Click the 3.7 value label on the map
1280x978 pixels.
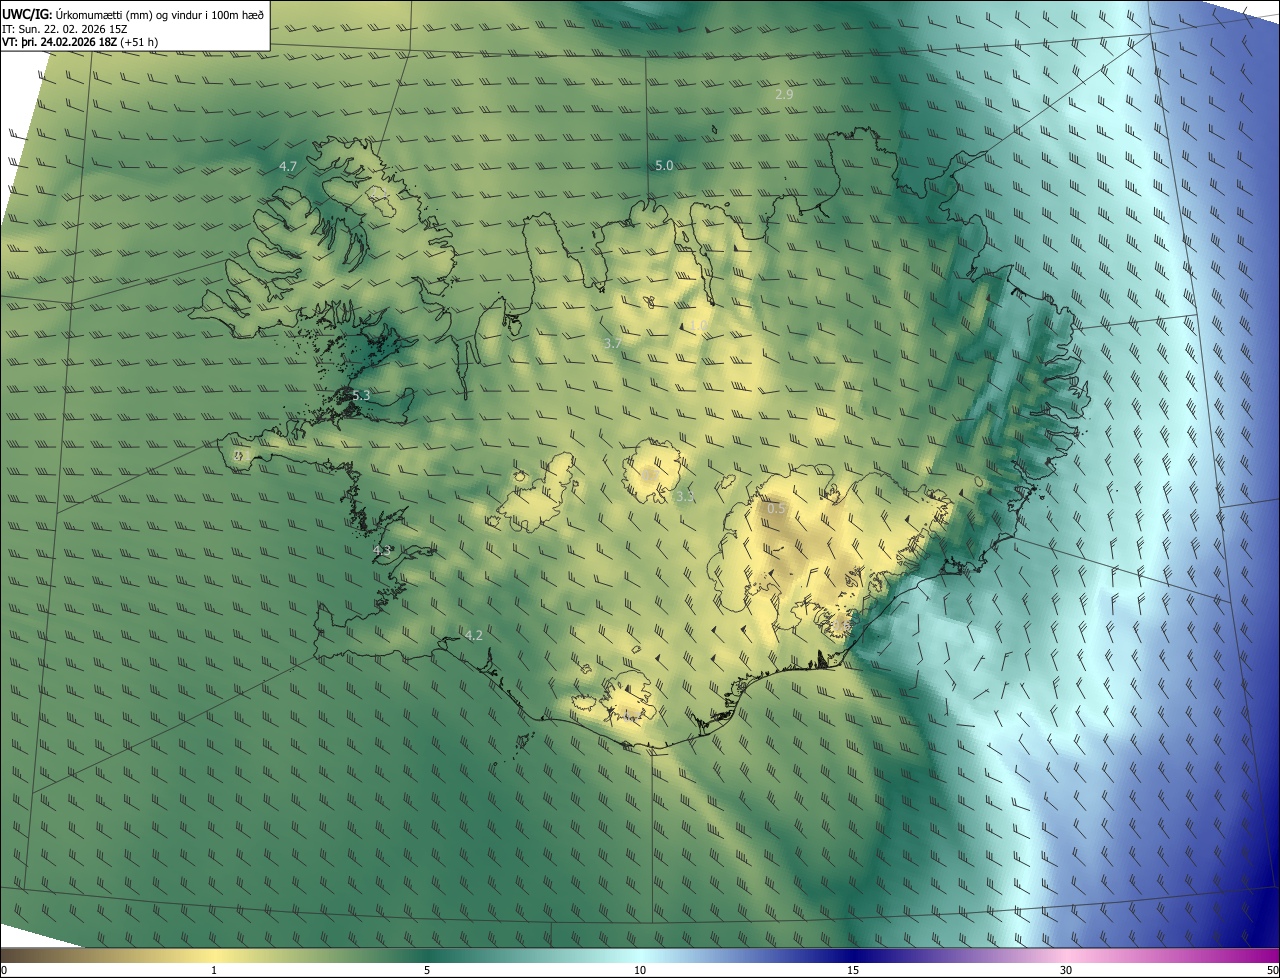(x=612, y=343)
